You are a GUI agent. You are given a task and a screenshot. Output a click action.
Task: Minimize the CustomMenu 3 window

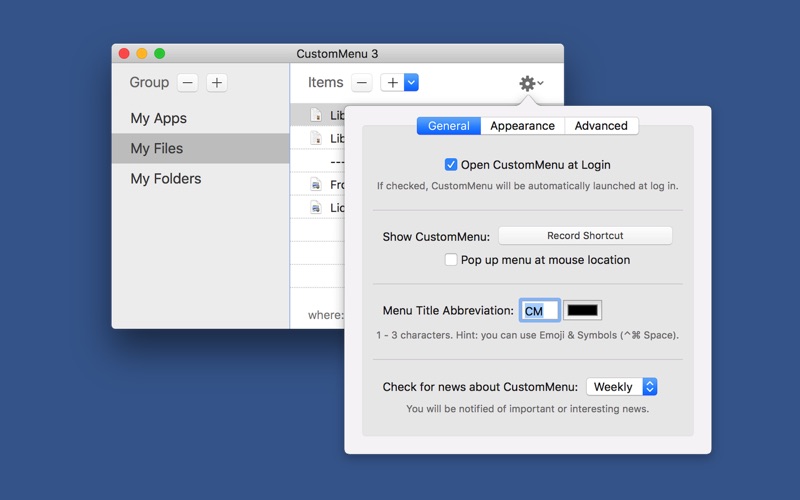[x=142, y=54]
